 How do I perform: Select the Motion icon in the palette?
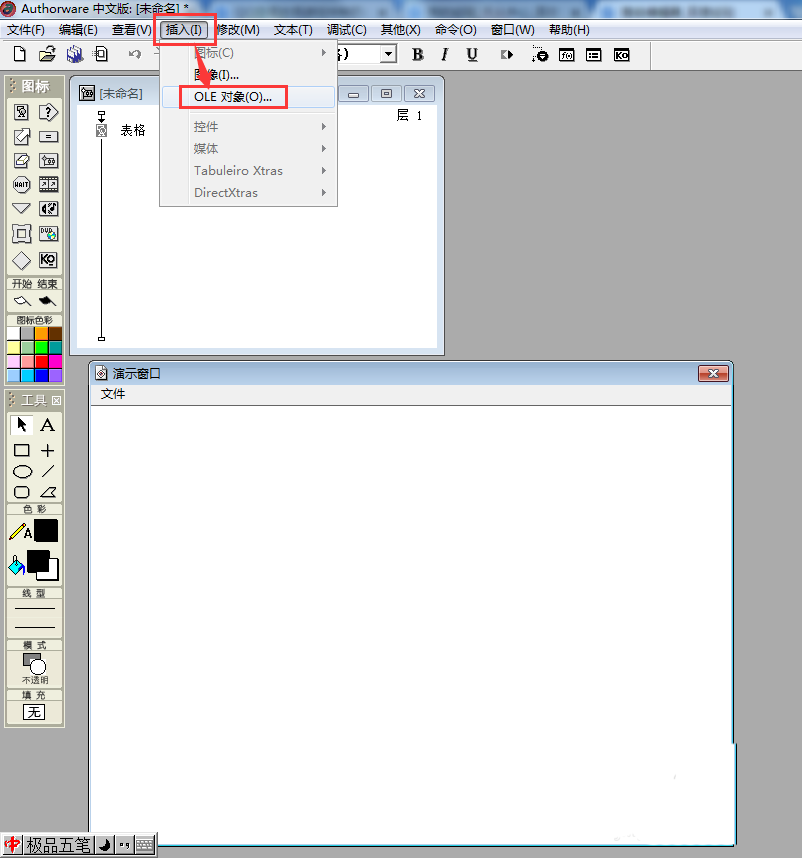click(21, 136)
